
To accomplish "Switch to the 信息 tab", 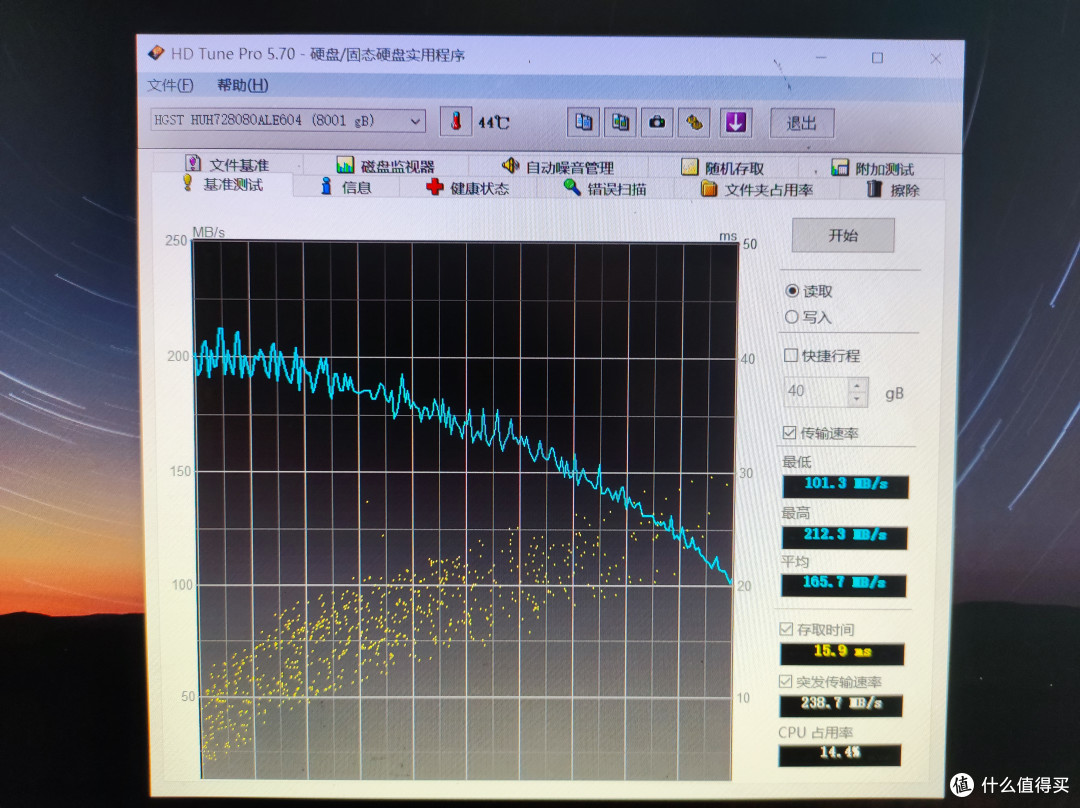I will tap(346, 187).
